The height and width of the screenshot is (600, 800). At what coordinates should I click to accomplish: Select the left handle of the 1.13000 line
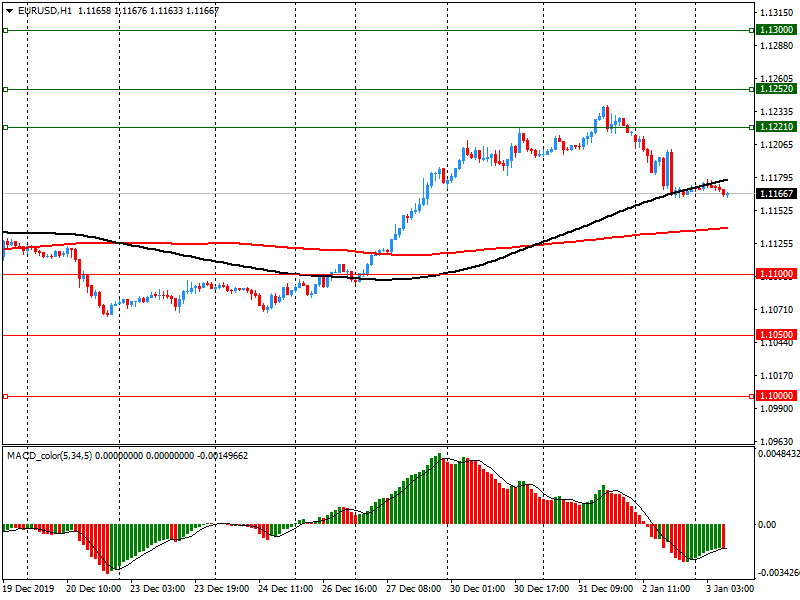[6, 31]
